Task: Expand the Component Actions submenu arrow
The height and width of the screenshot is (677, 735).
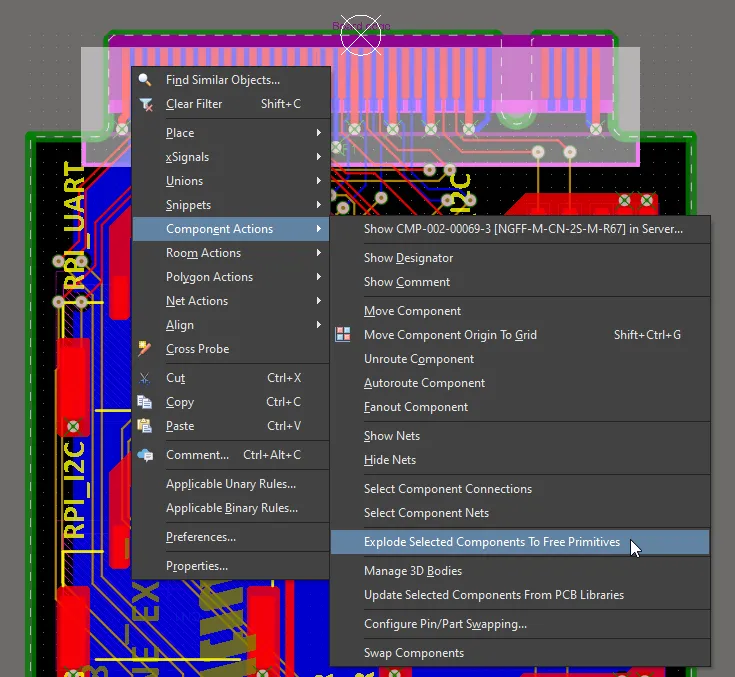Action: click(319, 229)
